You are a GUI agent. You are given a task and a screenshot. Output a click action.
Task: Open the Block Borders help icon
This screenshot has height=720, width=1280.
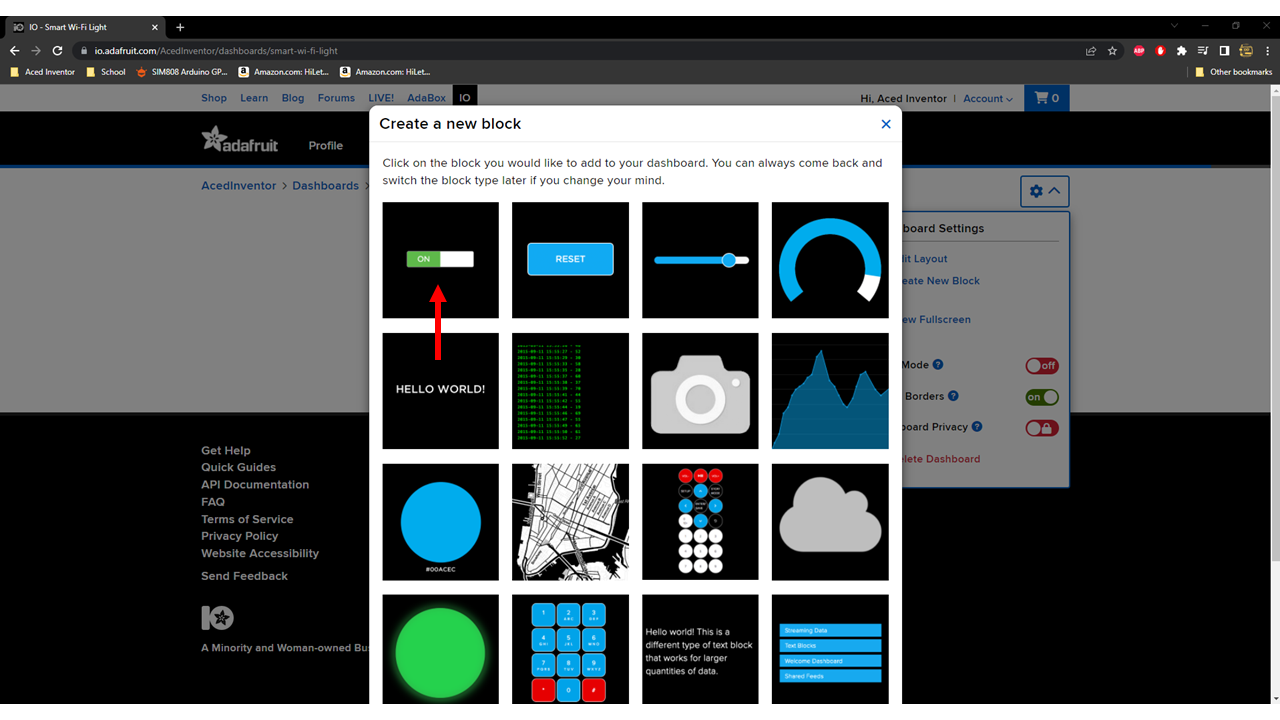[953, 396]
